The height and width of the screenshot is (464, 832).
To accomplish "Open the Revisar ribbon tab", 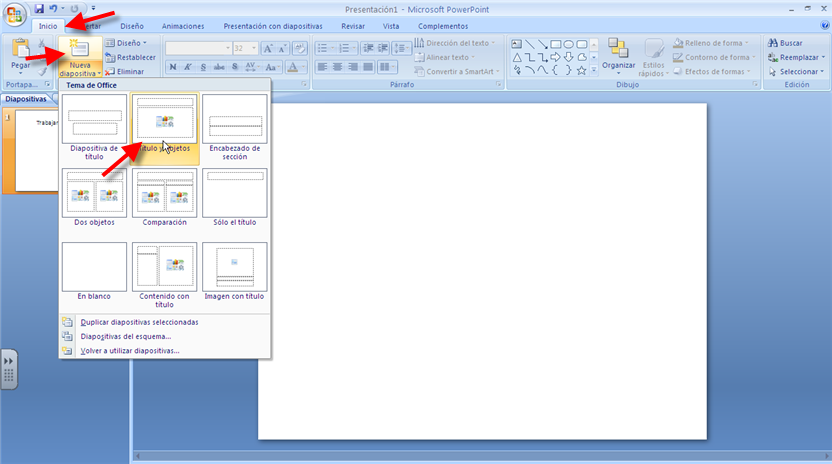I will click(x=353, y=26).
